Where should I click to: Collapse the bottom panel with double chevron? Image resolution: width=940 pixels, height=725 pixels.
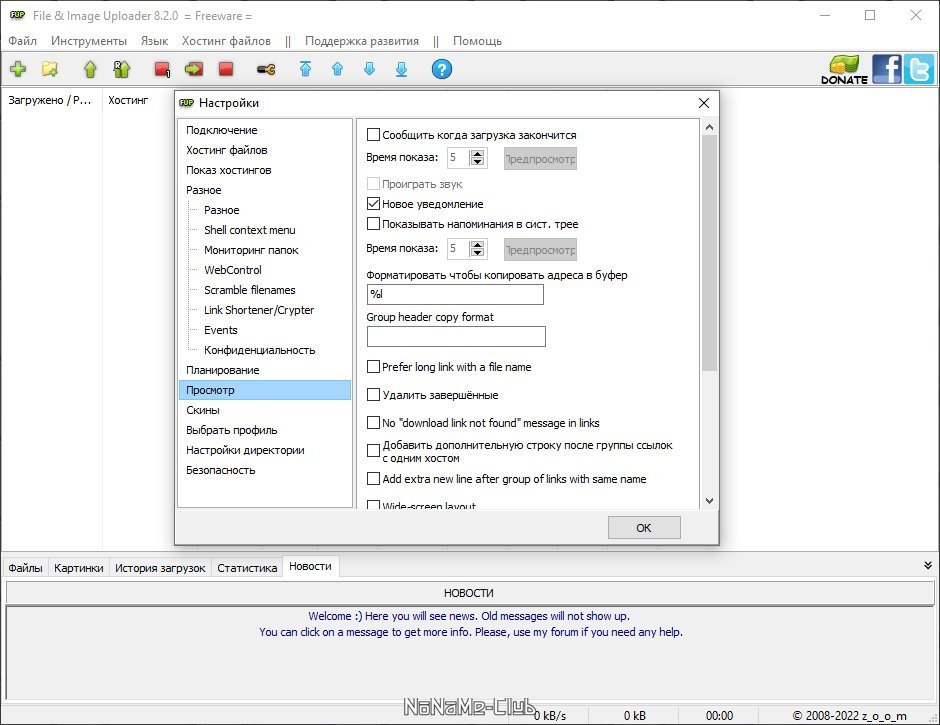click(927, 565)
